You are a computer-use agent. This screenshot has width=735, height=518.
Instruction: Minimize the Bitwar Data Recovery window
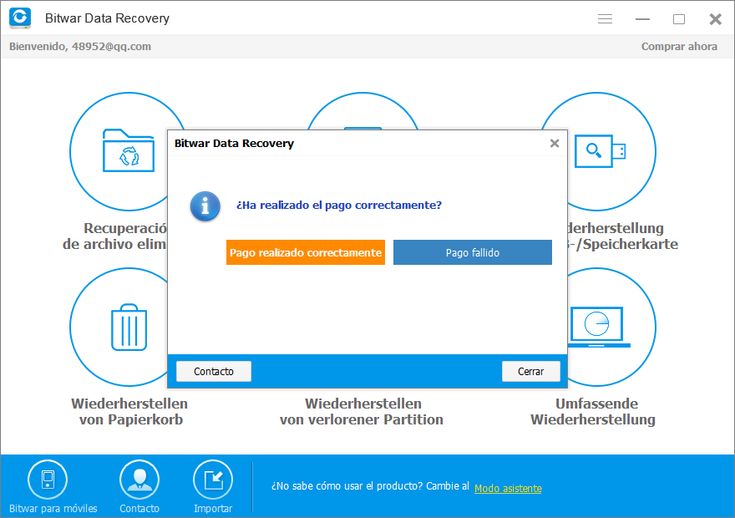pos(642,19)
